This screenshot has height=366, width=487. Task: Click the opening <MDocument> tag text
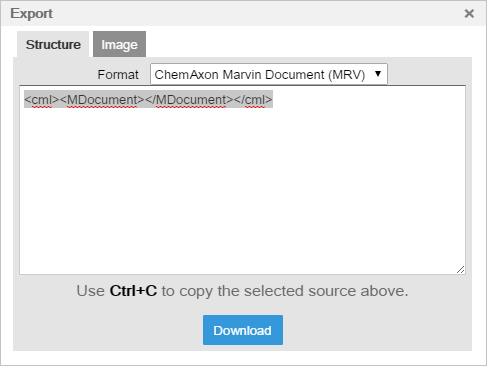point(102,100)
